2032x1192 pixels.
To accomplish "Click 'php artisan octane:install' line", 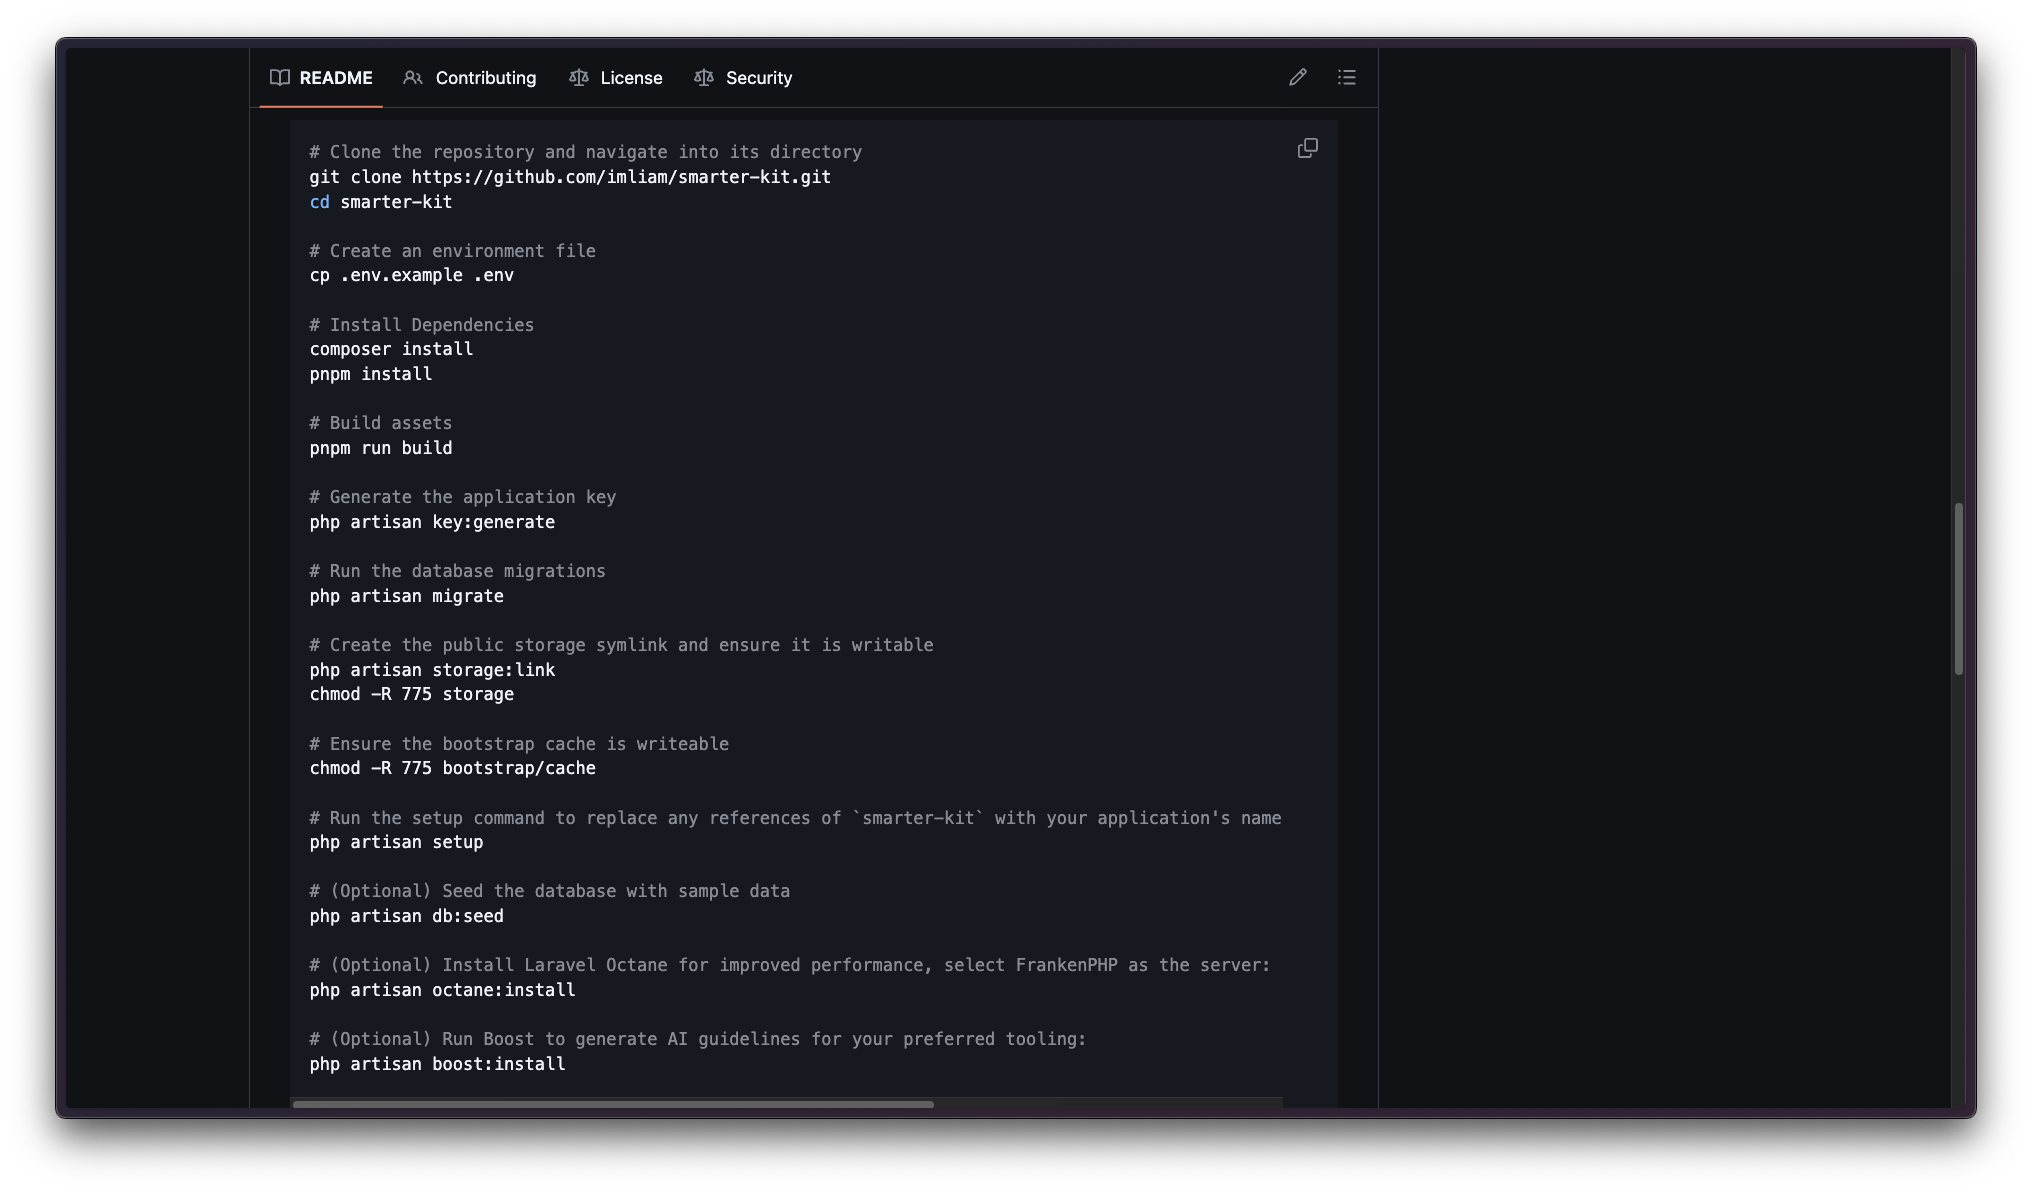I will point(443,990).
